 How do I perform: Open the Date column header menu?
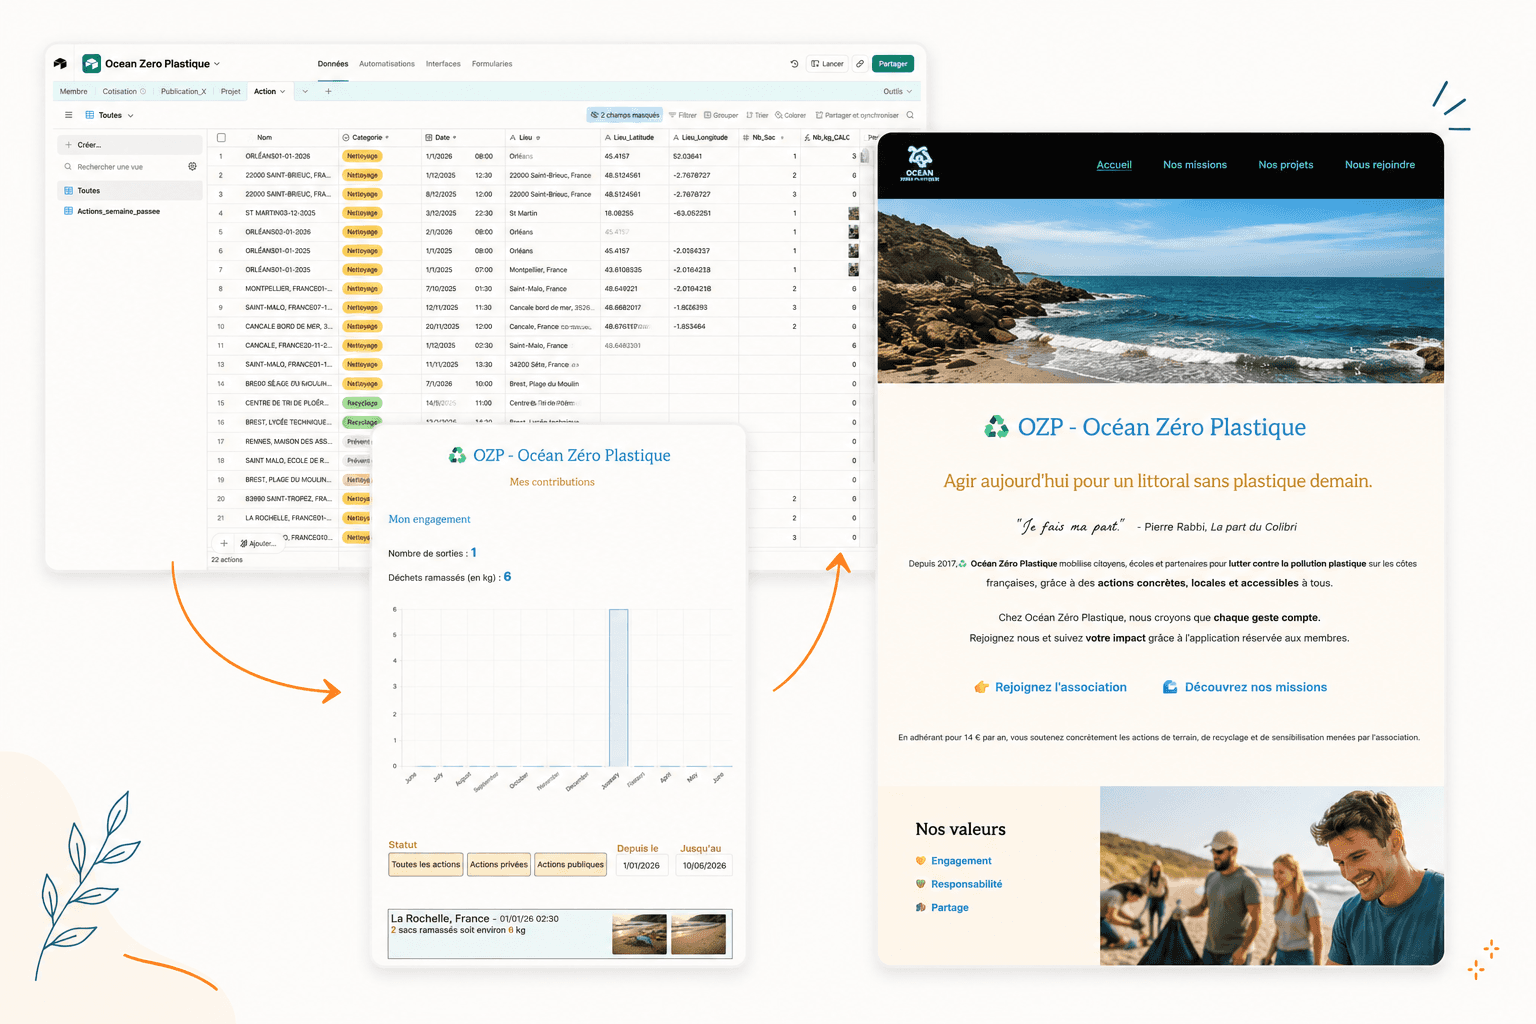pyautogui.click(x=455, y=137)
